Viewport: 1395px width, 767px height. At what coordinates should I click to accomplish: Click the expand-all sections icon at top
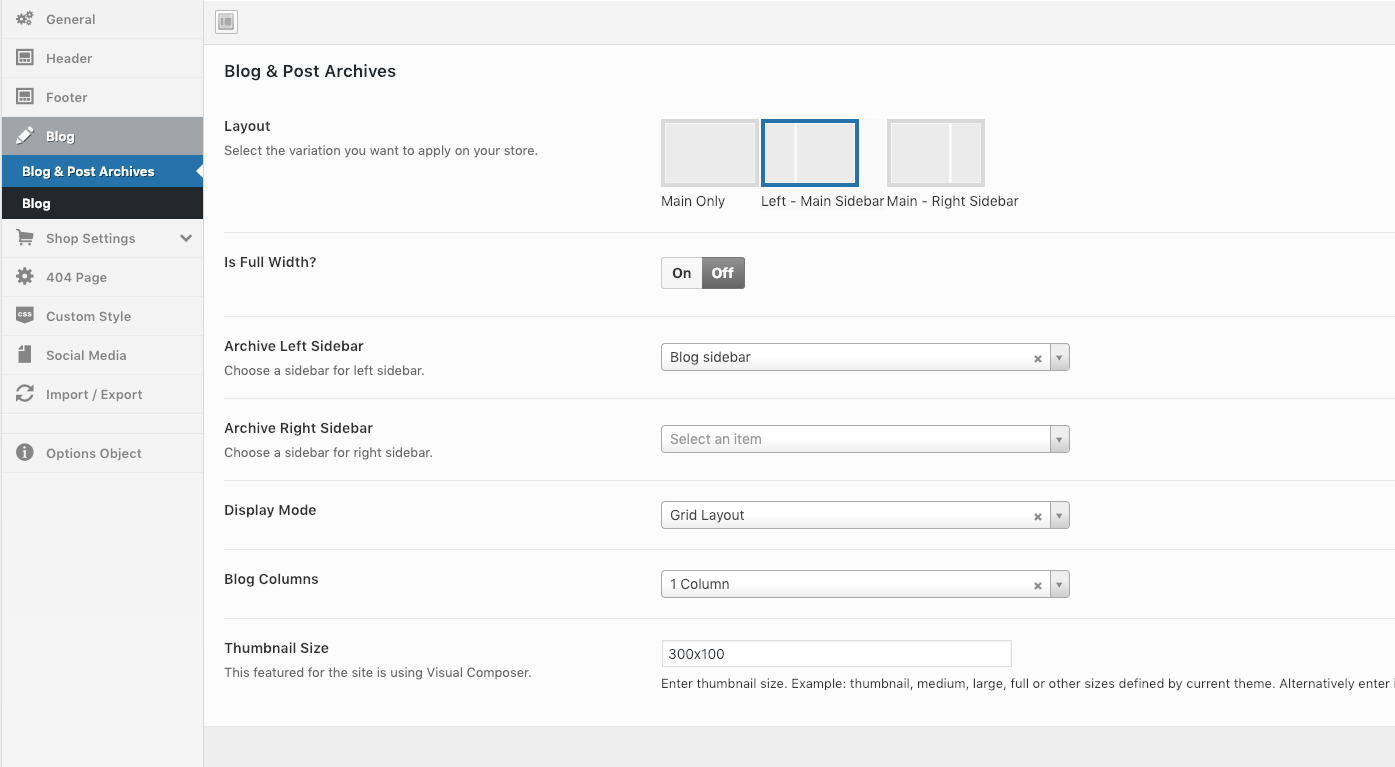point(226,22)
